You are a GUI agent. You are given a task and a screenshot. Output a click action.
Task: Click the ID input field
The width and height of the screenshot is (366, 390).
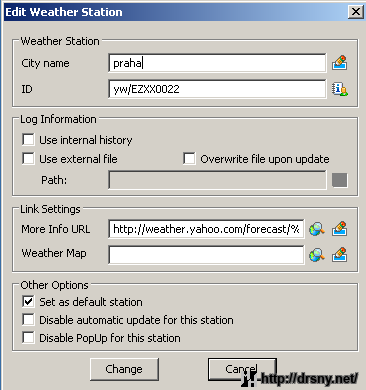[217, 89]
